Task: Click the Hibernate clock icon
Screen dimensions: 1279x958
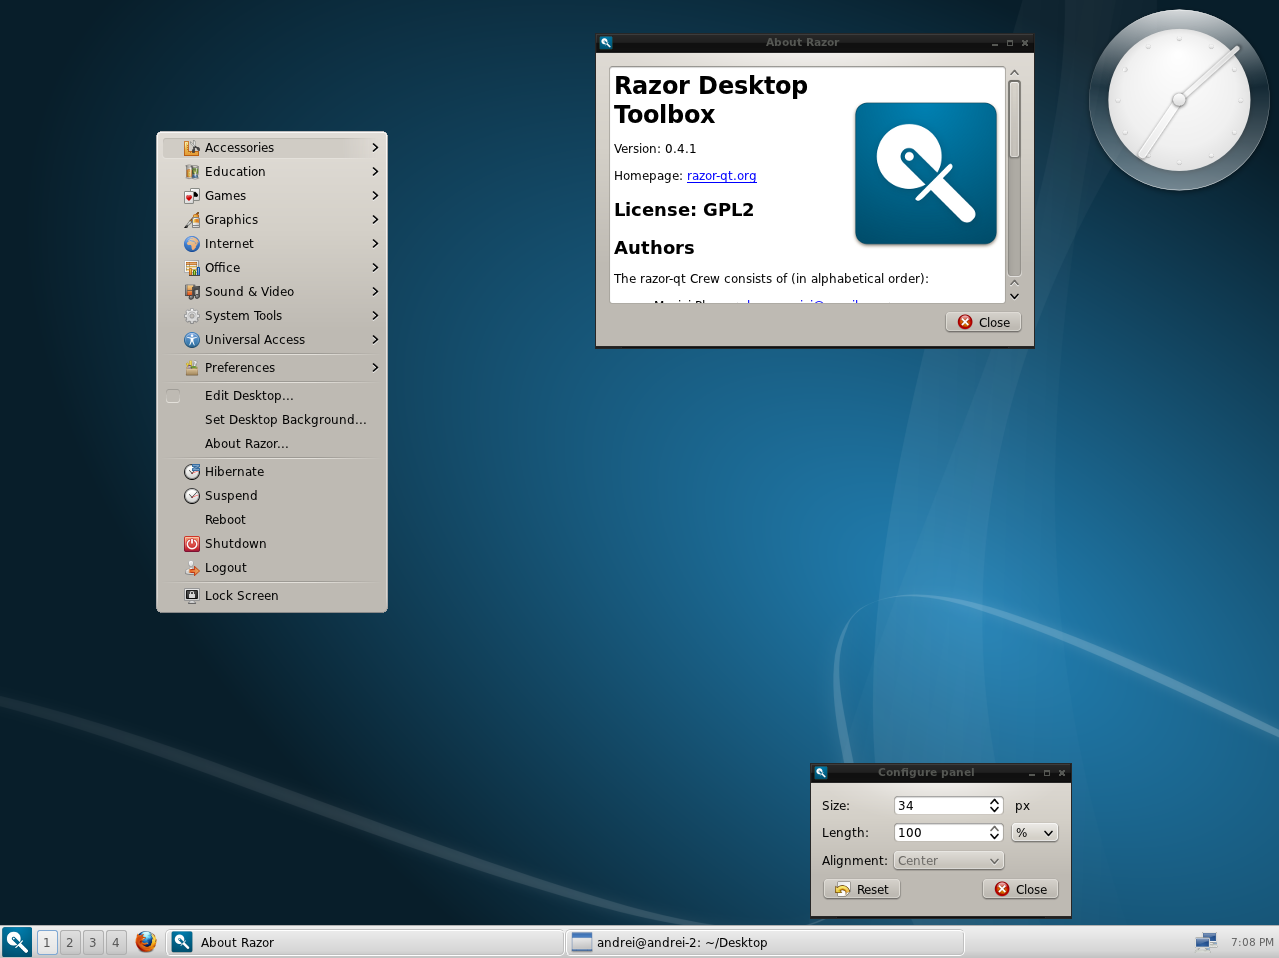Action: pos(191,471)
